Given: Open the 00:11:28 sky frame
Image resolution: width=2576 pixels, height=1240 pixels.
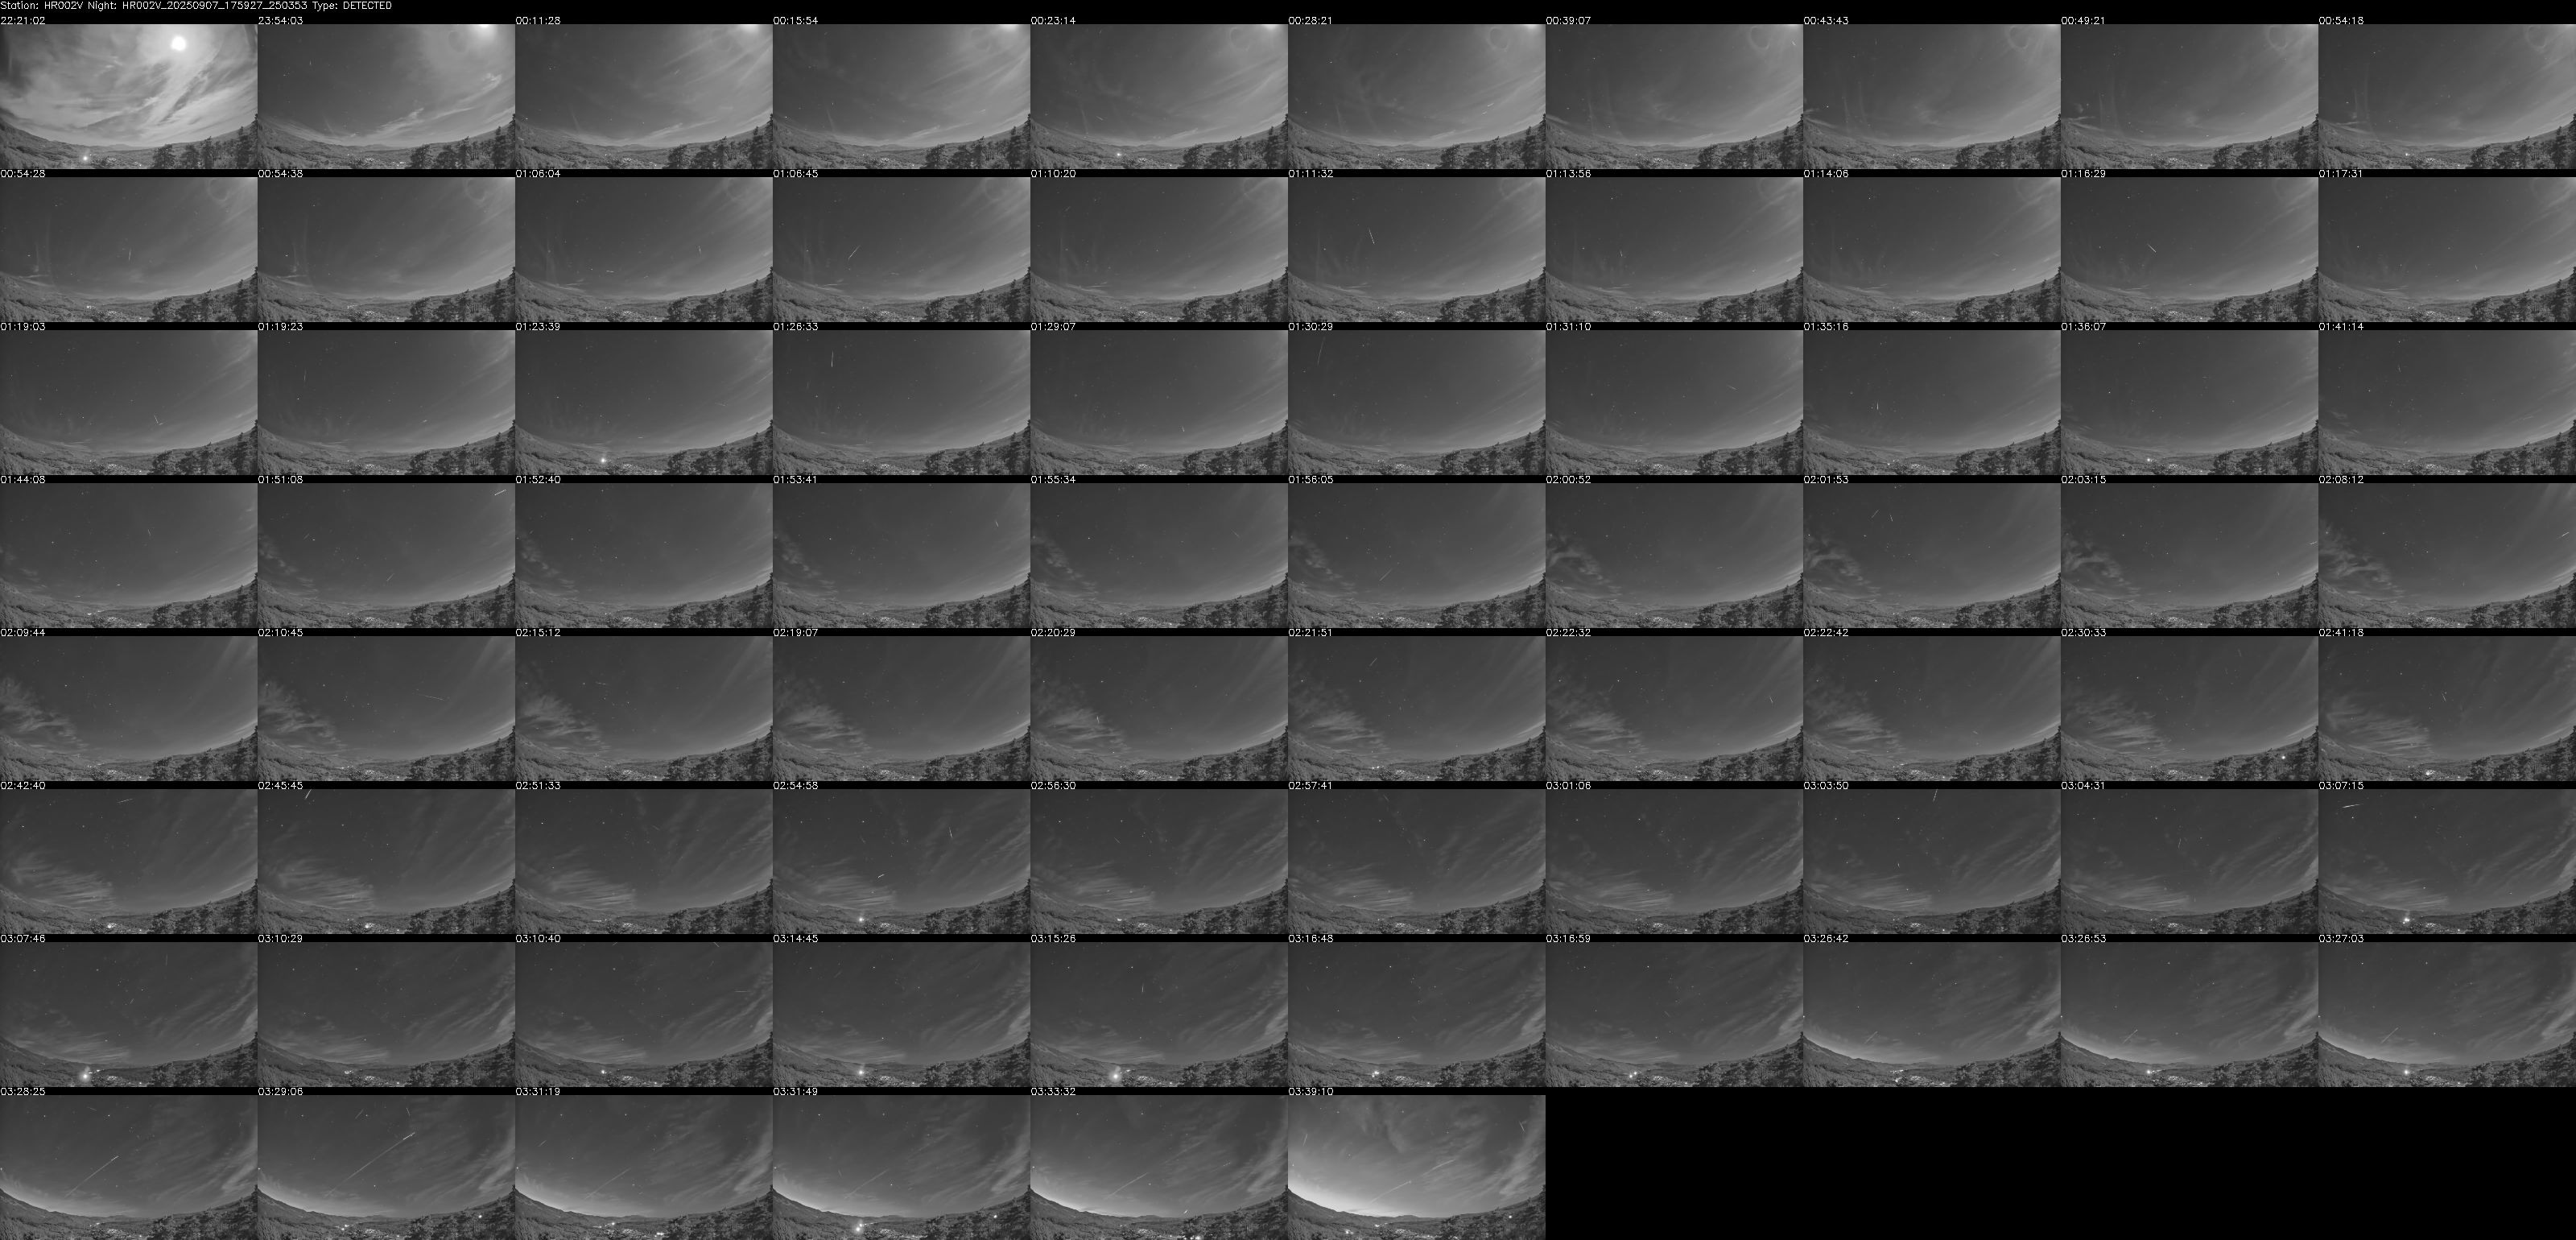Looking at the screenshot, I should coord(644,96).
